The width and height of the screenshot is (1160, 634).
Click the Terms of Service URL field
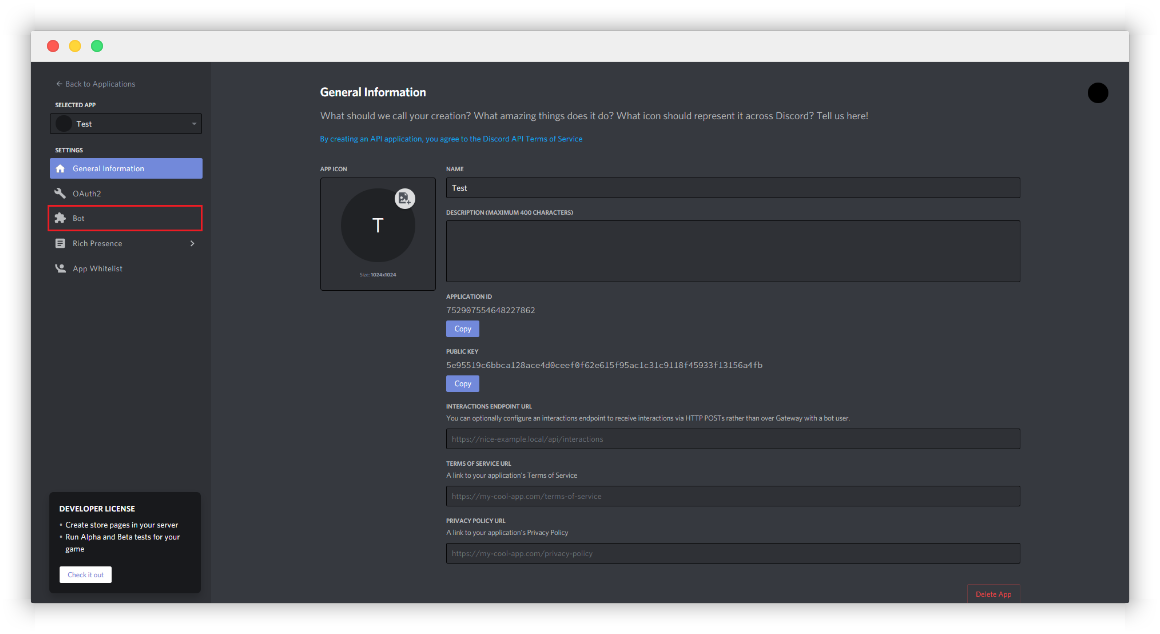click(x=733, y=496)
